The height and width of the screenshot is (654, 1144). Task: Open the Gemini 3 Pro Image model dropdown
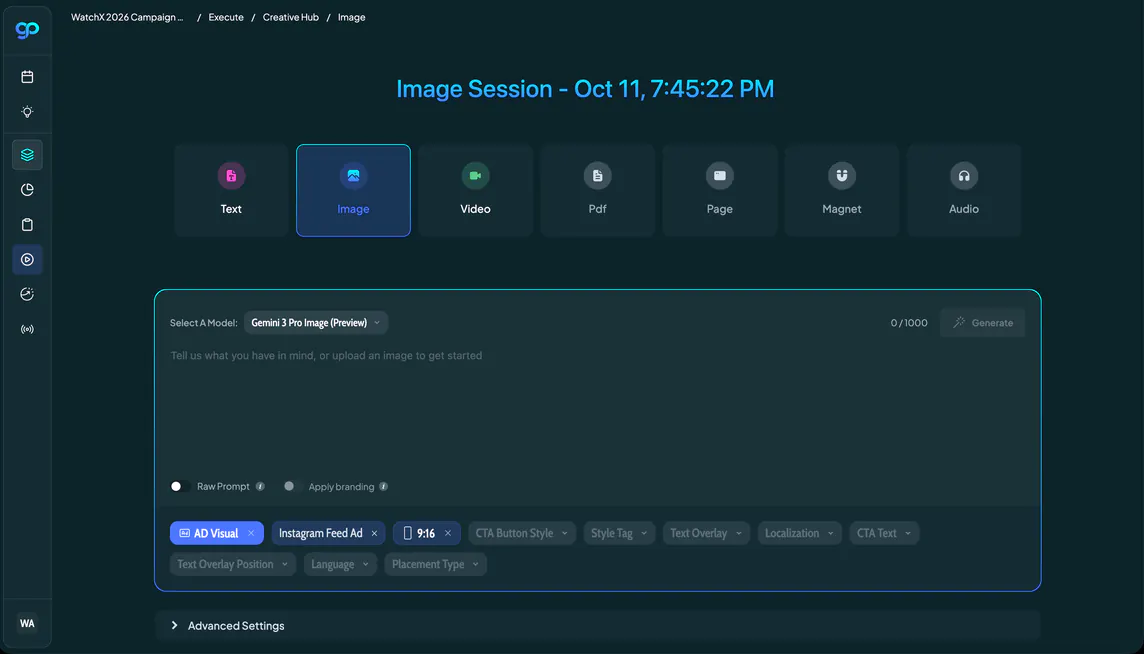(x=316, y=323)
